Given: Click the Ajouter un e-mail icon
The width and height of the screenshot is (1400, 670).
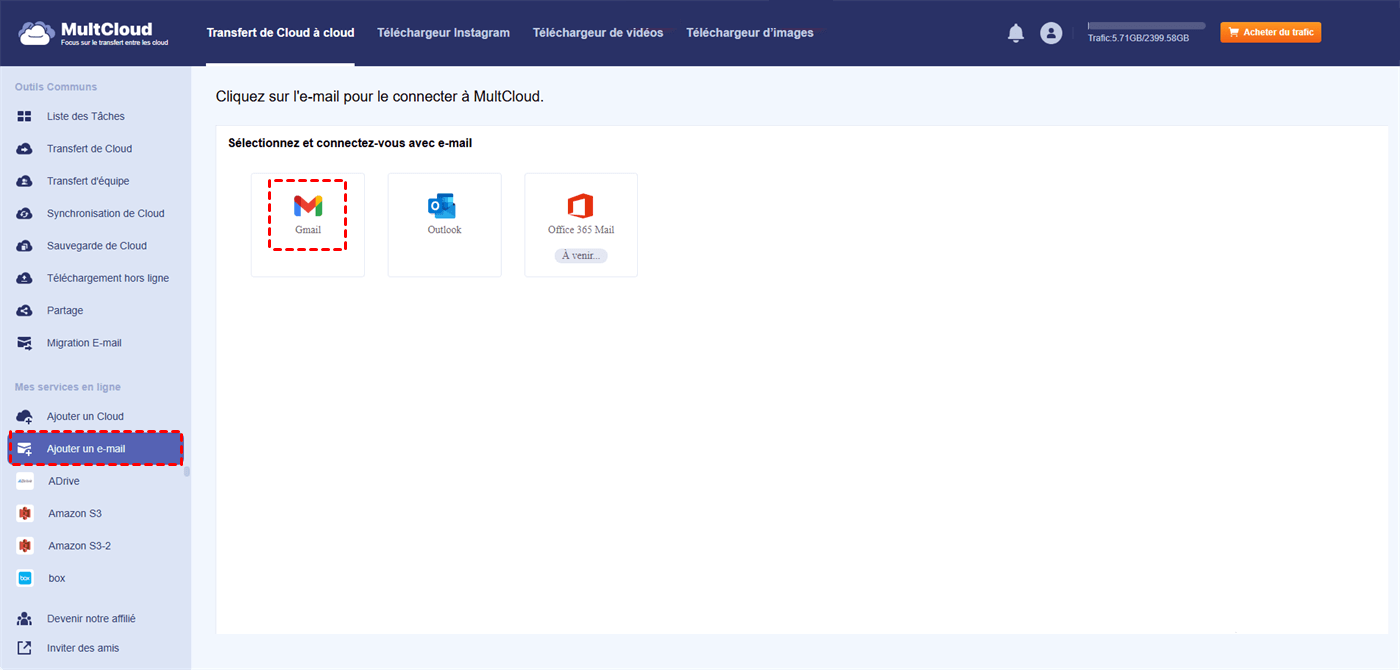Looking at the screenshot, I should point(25,449).
